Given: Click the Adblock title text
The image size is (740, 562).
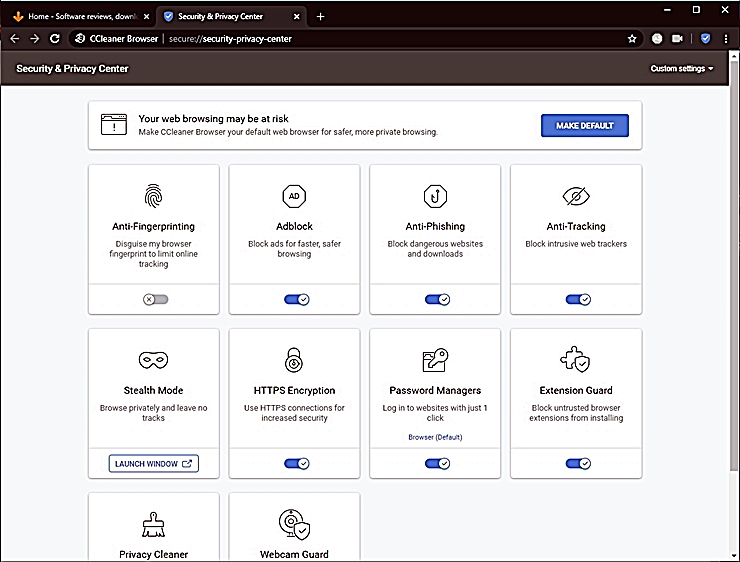Looking at the screenshot, I should pos(294,226).
